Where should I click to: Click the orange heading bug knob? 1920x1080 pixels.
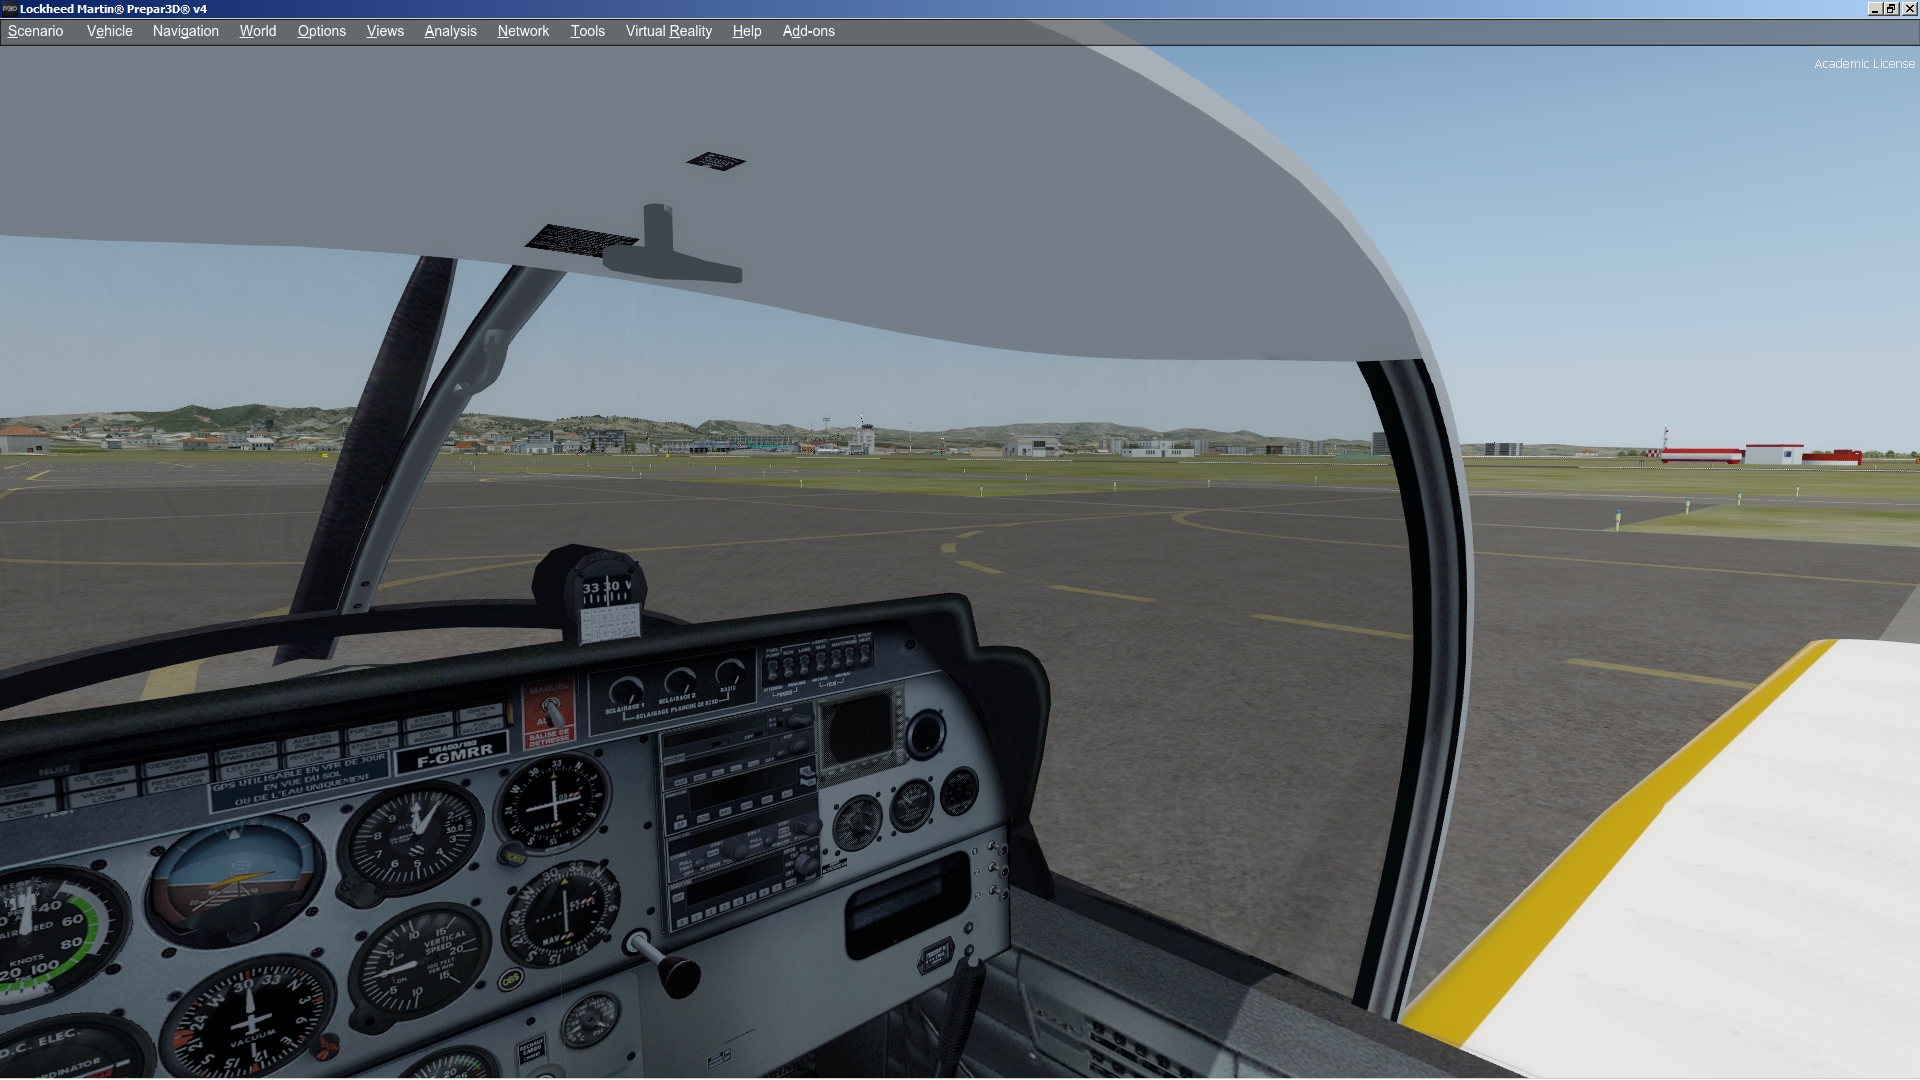(x=326, y=1048)
